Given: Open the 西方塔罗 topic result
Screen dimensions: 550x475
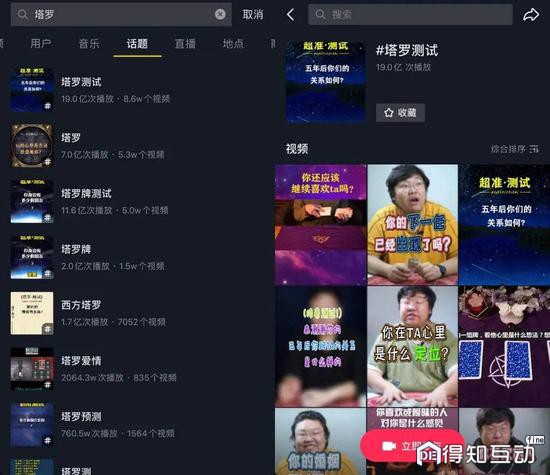Looking at the screenshot, I should pos(137,313).
